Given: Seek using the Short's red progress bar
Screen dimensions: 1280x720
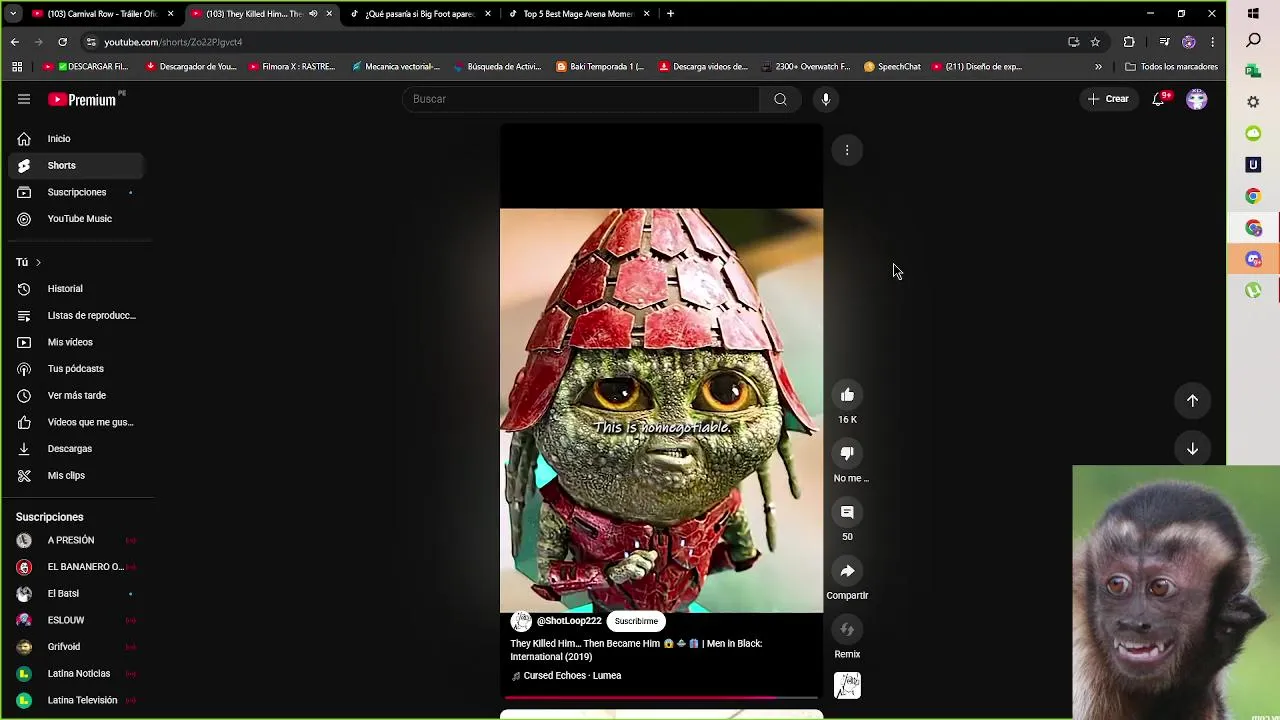Looking at the screenshot, I should pyautogui.click(x=661, y=697).
